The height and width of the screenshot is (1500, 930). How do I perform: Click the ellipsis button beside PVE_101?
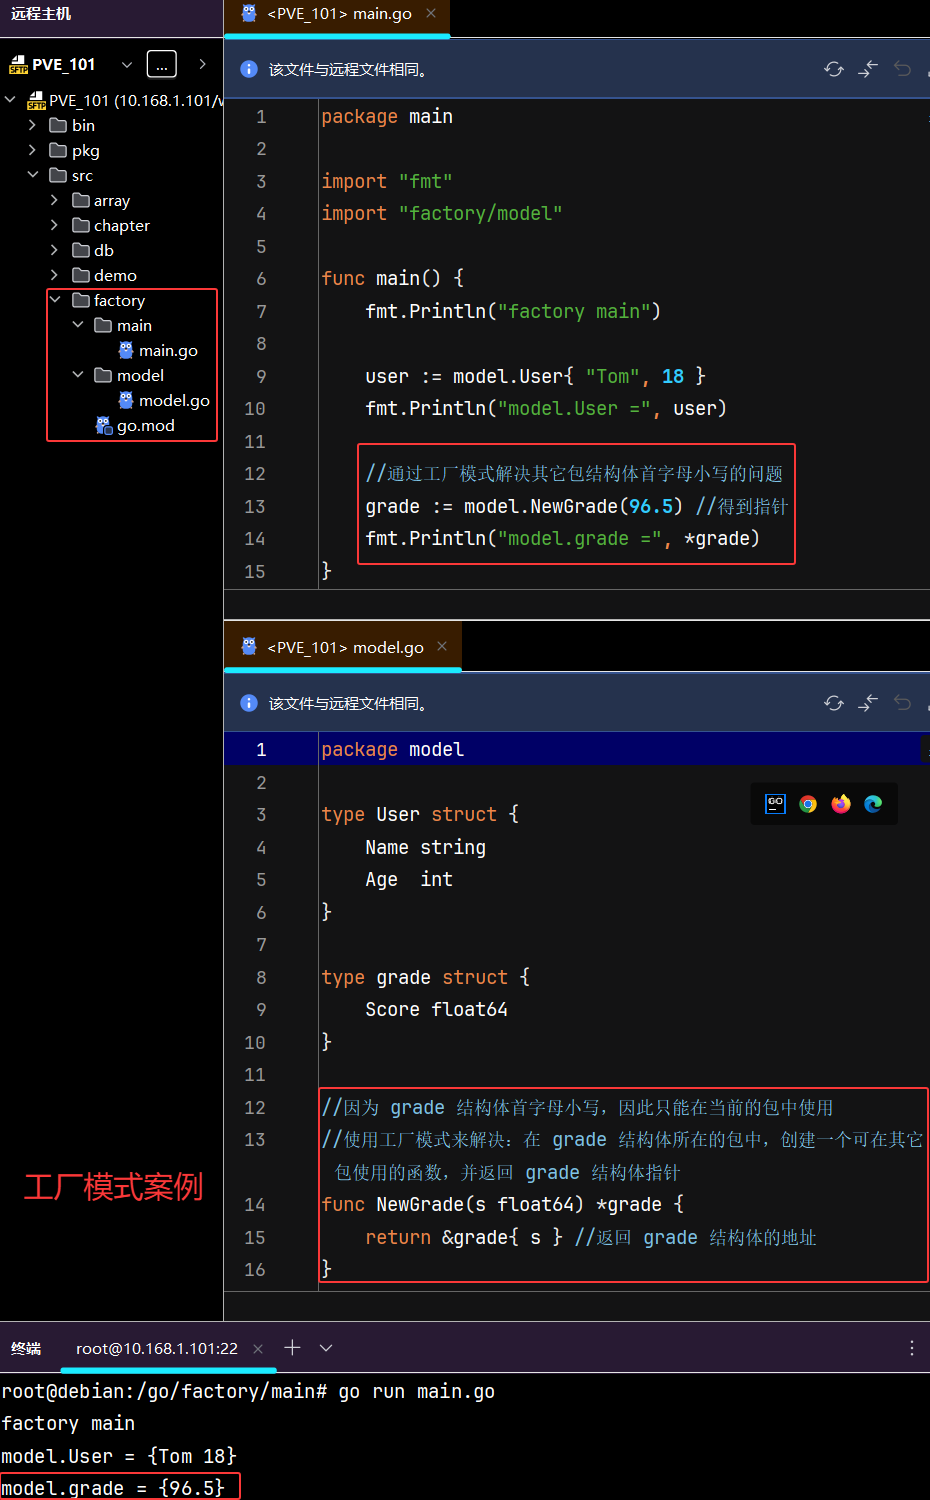161,65
